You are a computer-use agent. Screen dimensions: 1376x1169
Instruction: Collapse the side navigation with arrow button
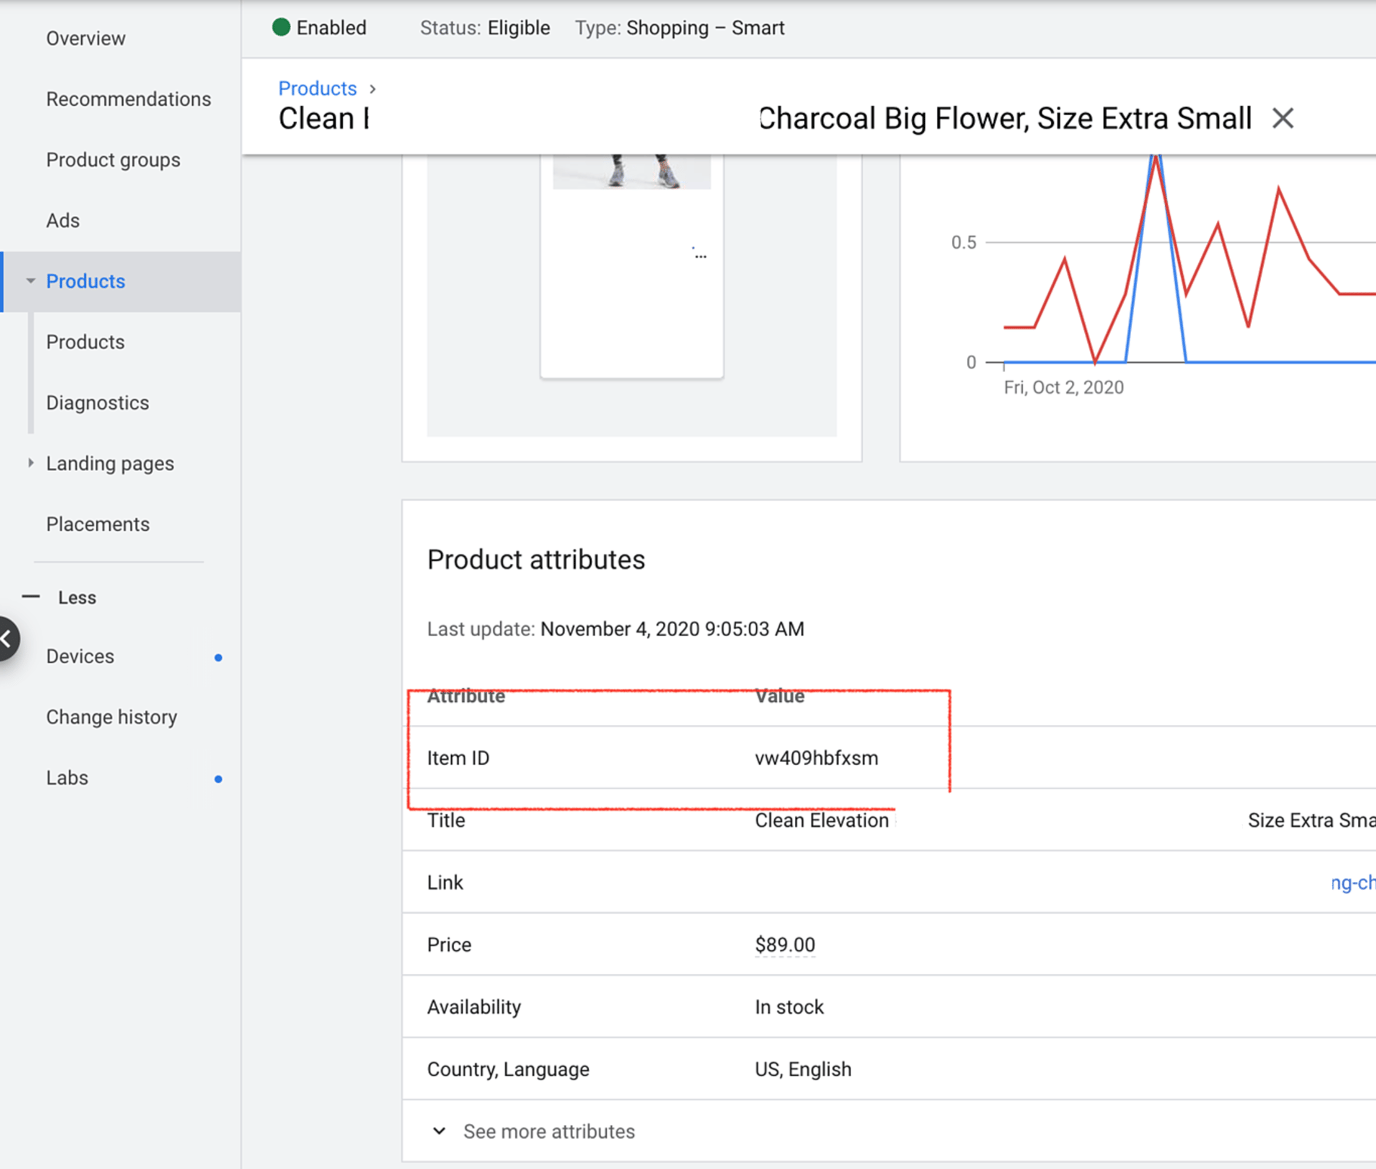coord(7,639)
